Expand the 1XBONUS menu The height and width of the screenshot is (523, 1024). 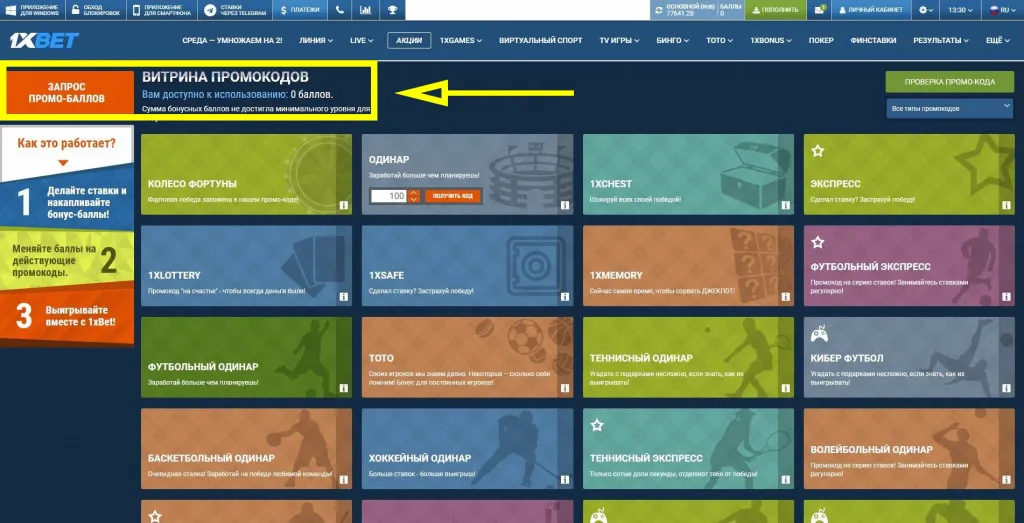771,40
